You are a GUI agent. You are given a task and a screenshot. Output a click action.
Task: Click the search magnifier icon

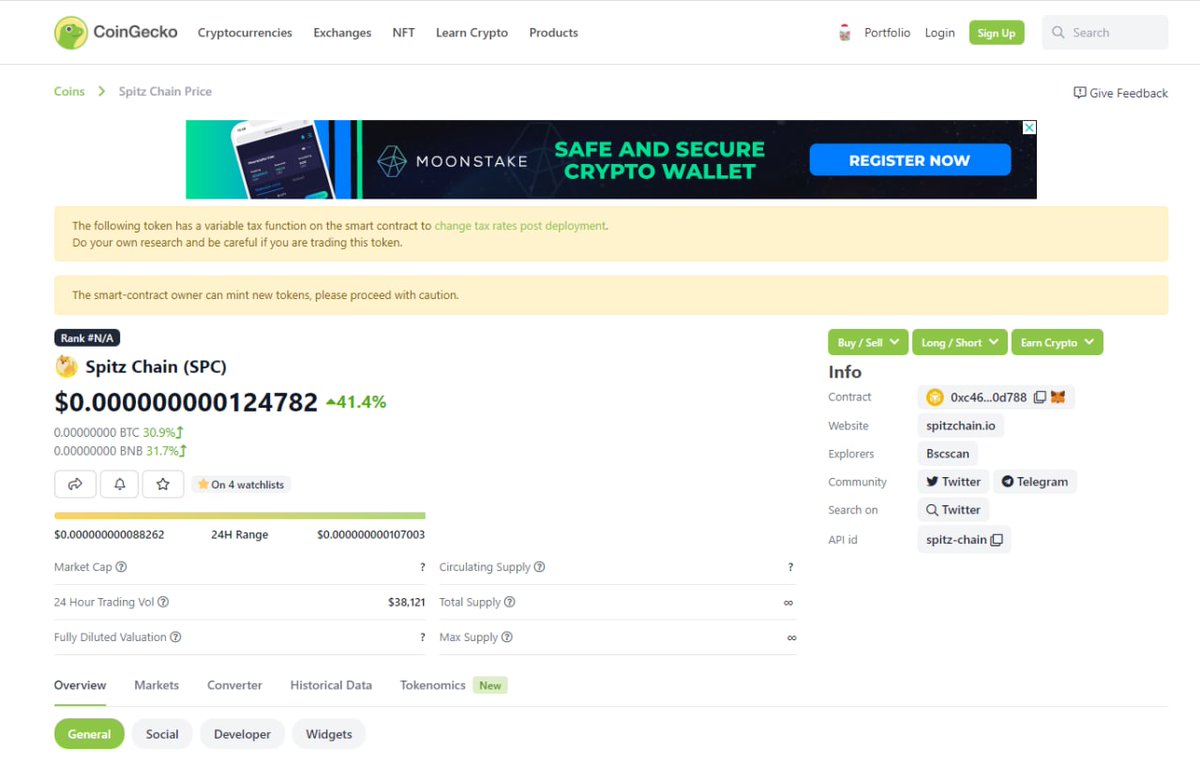pos(1058,33)
